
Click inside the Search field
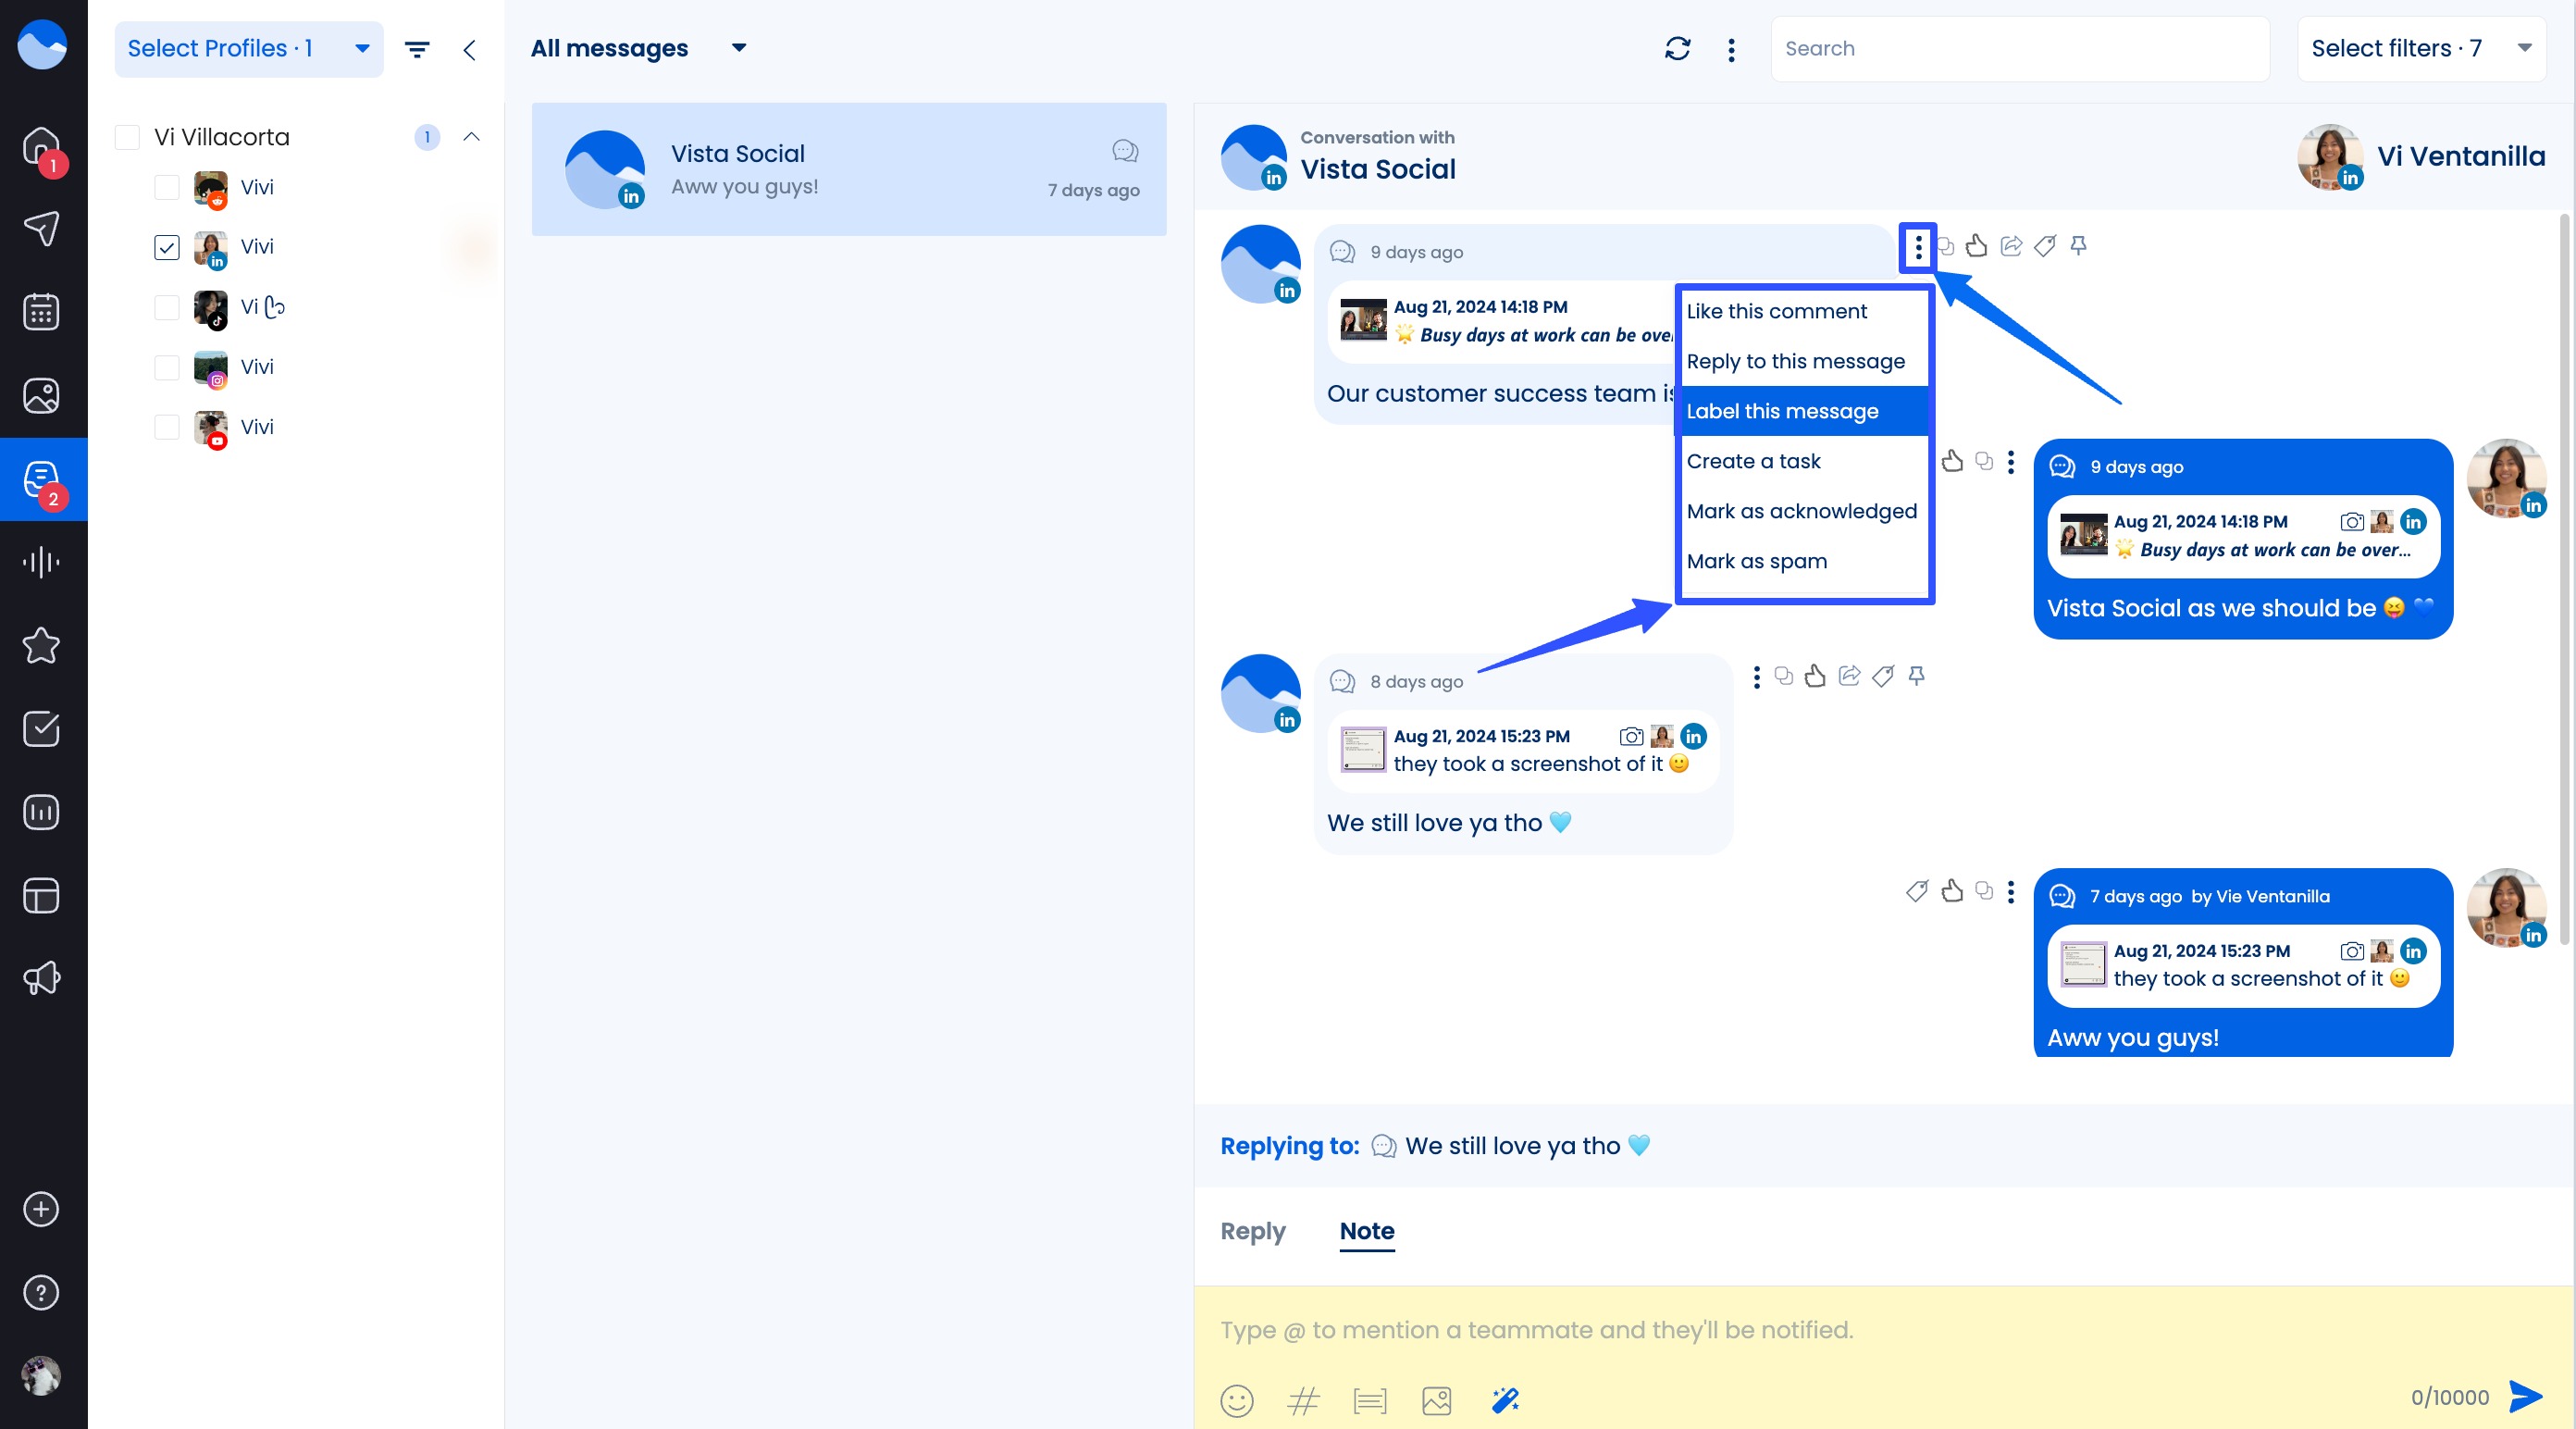click(2018, 47)
